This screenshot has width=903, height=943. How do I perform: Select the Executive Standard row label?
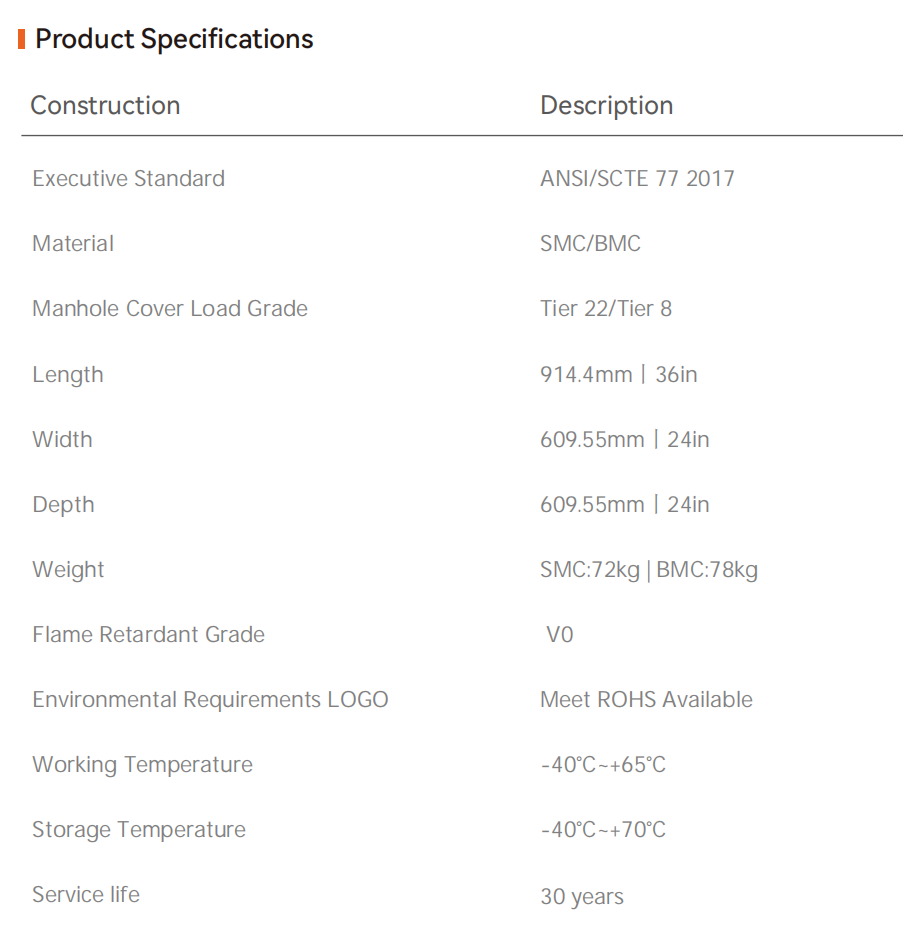(128, 179)
